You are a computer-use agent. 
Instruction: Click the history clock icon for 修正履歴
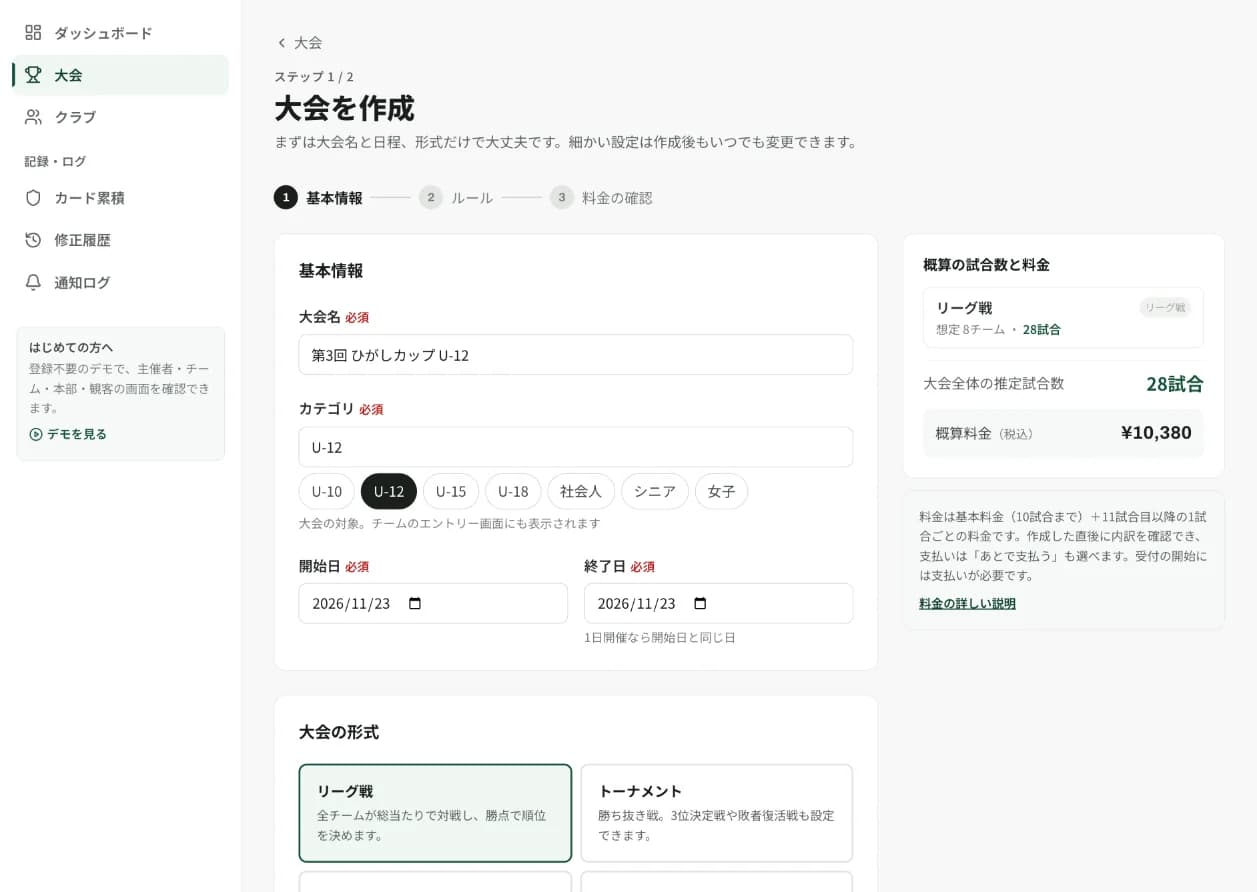pos(33,240)
